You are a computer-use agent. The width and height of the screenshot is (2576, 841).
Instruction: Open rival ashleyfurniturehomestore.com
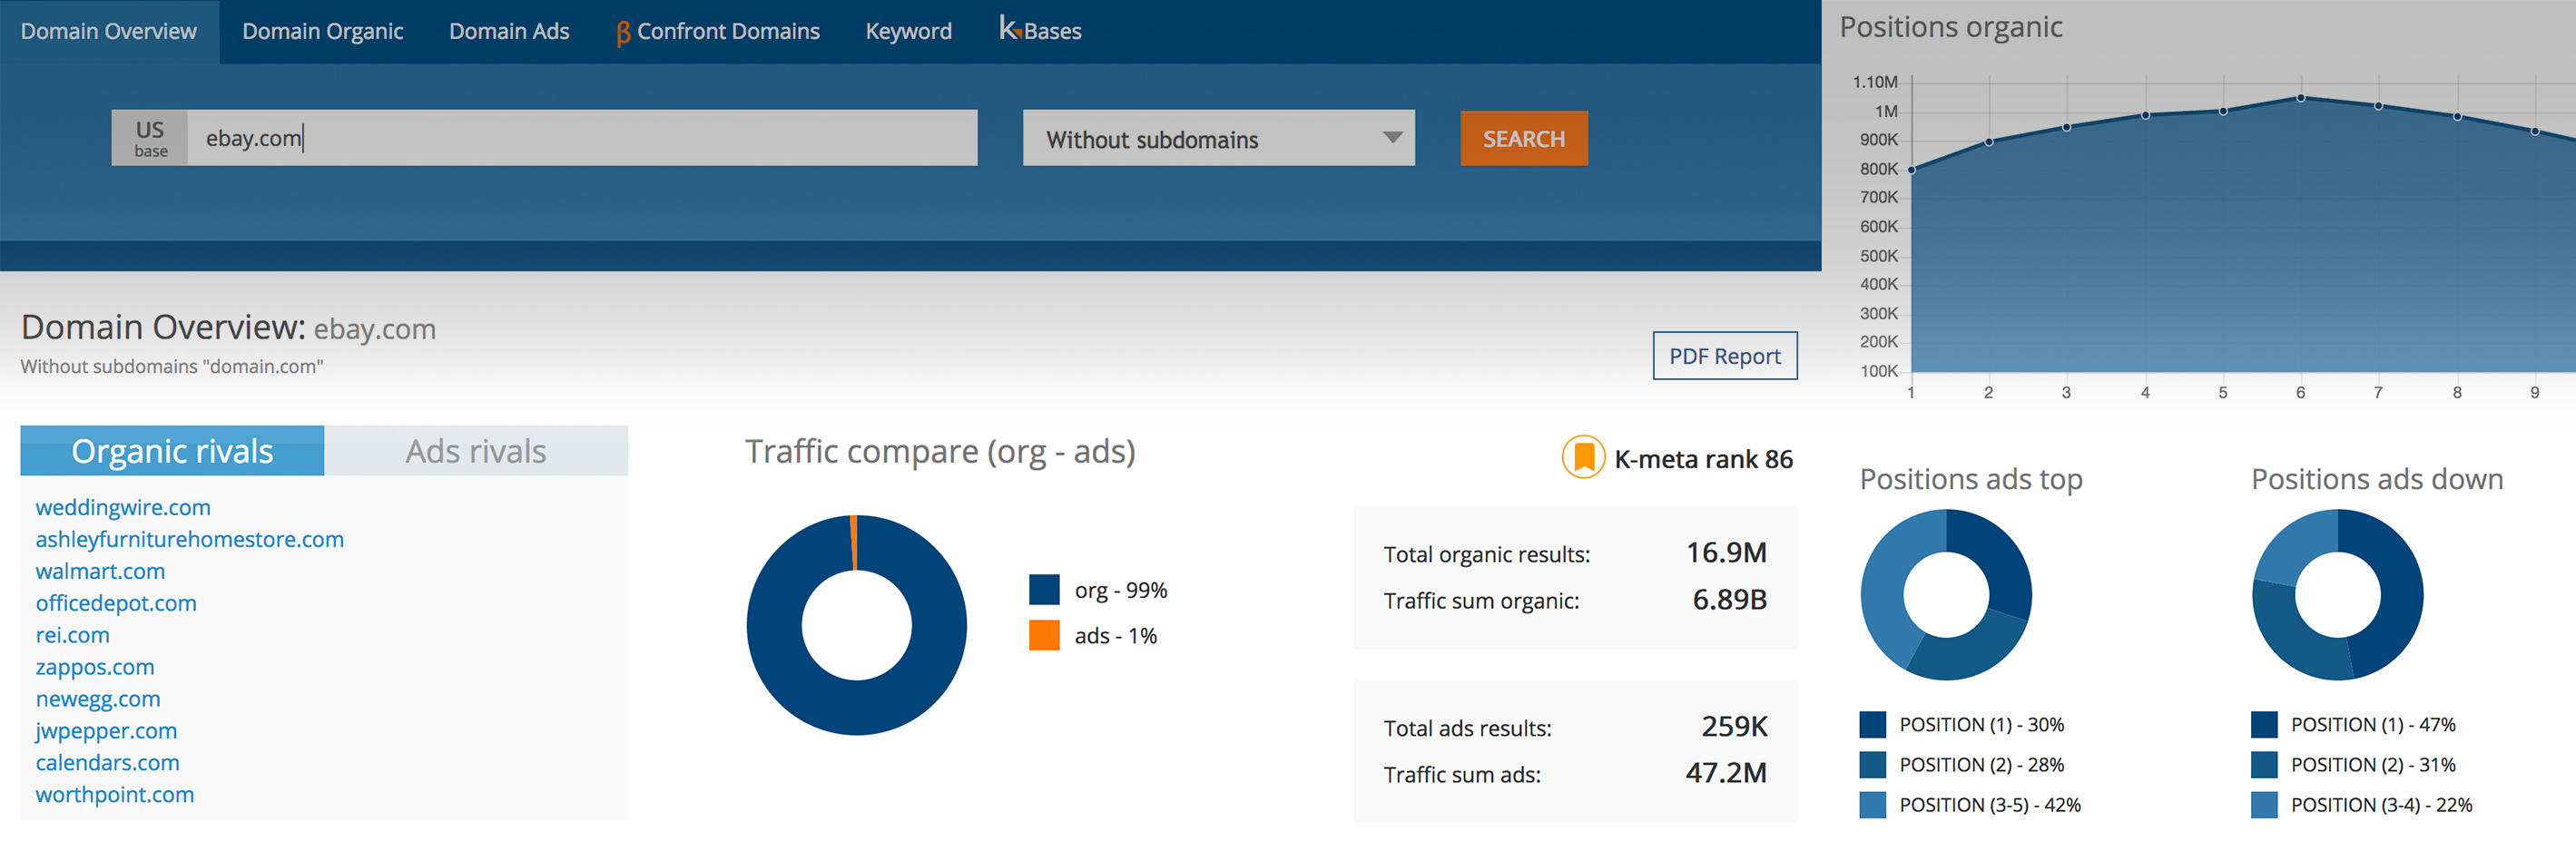tap(190, 539)
